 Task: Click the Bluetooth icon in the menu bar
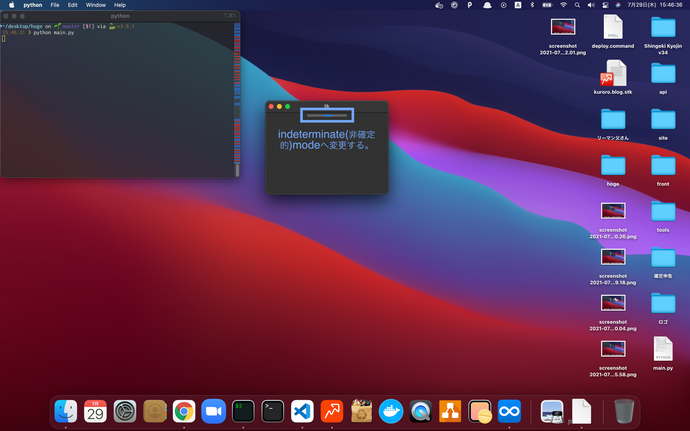532,5
